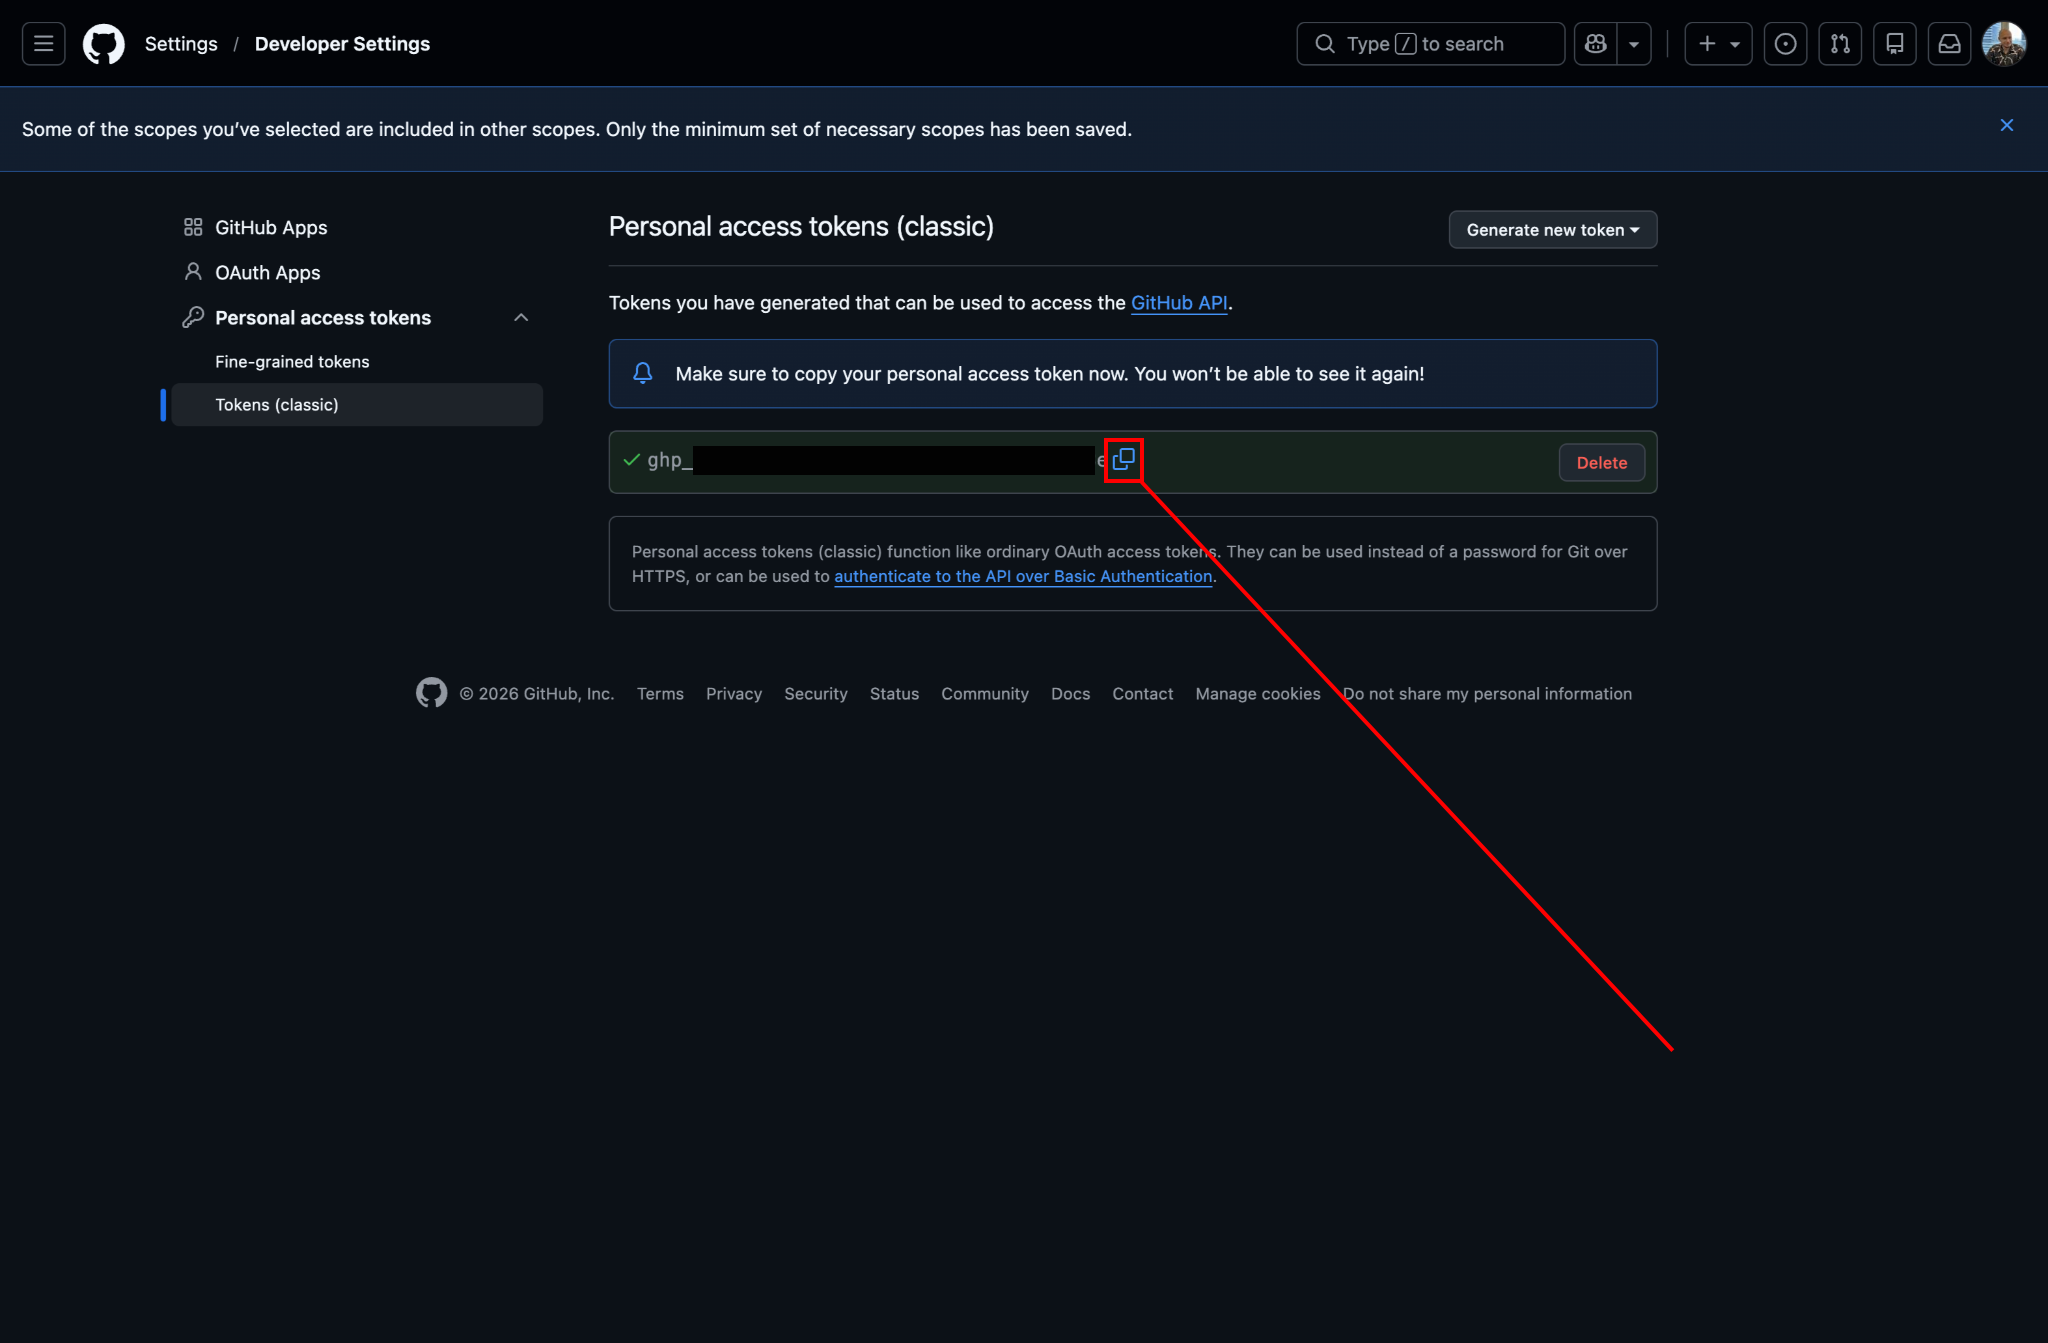Expand the Copilot dropdown arrow
The width and height of the screenshot is (2048, 1343).
pos(1634,44)
